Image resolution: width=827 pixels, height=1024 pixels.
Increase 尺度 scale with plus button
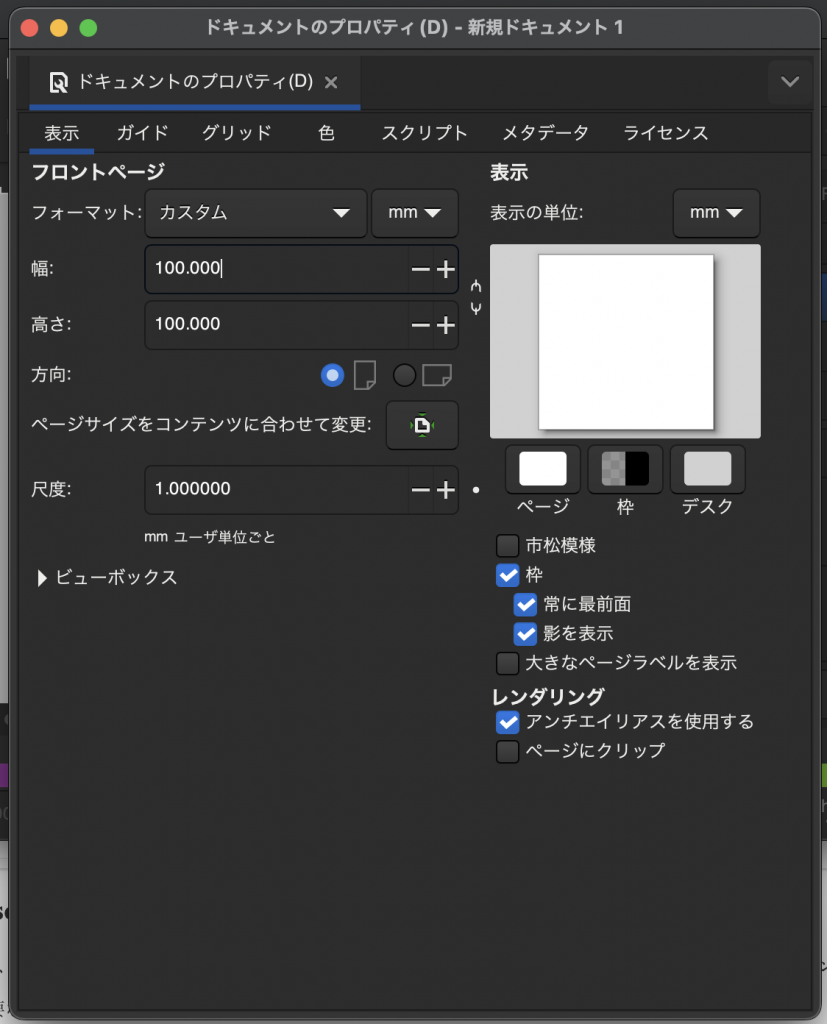[446, 490]
